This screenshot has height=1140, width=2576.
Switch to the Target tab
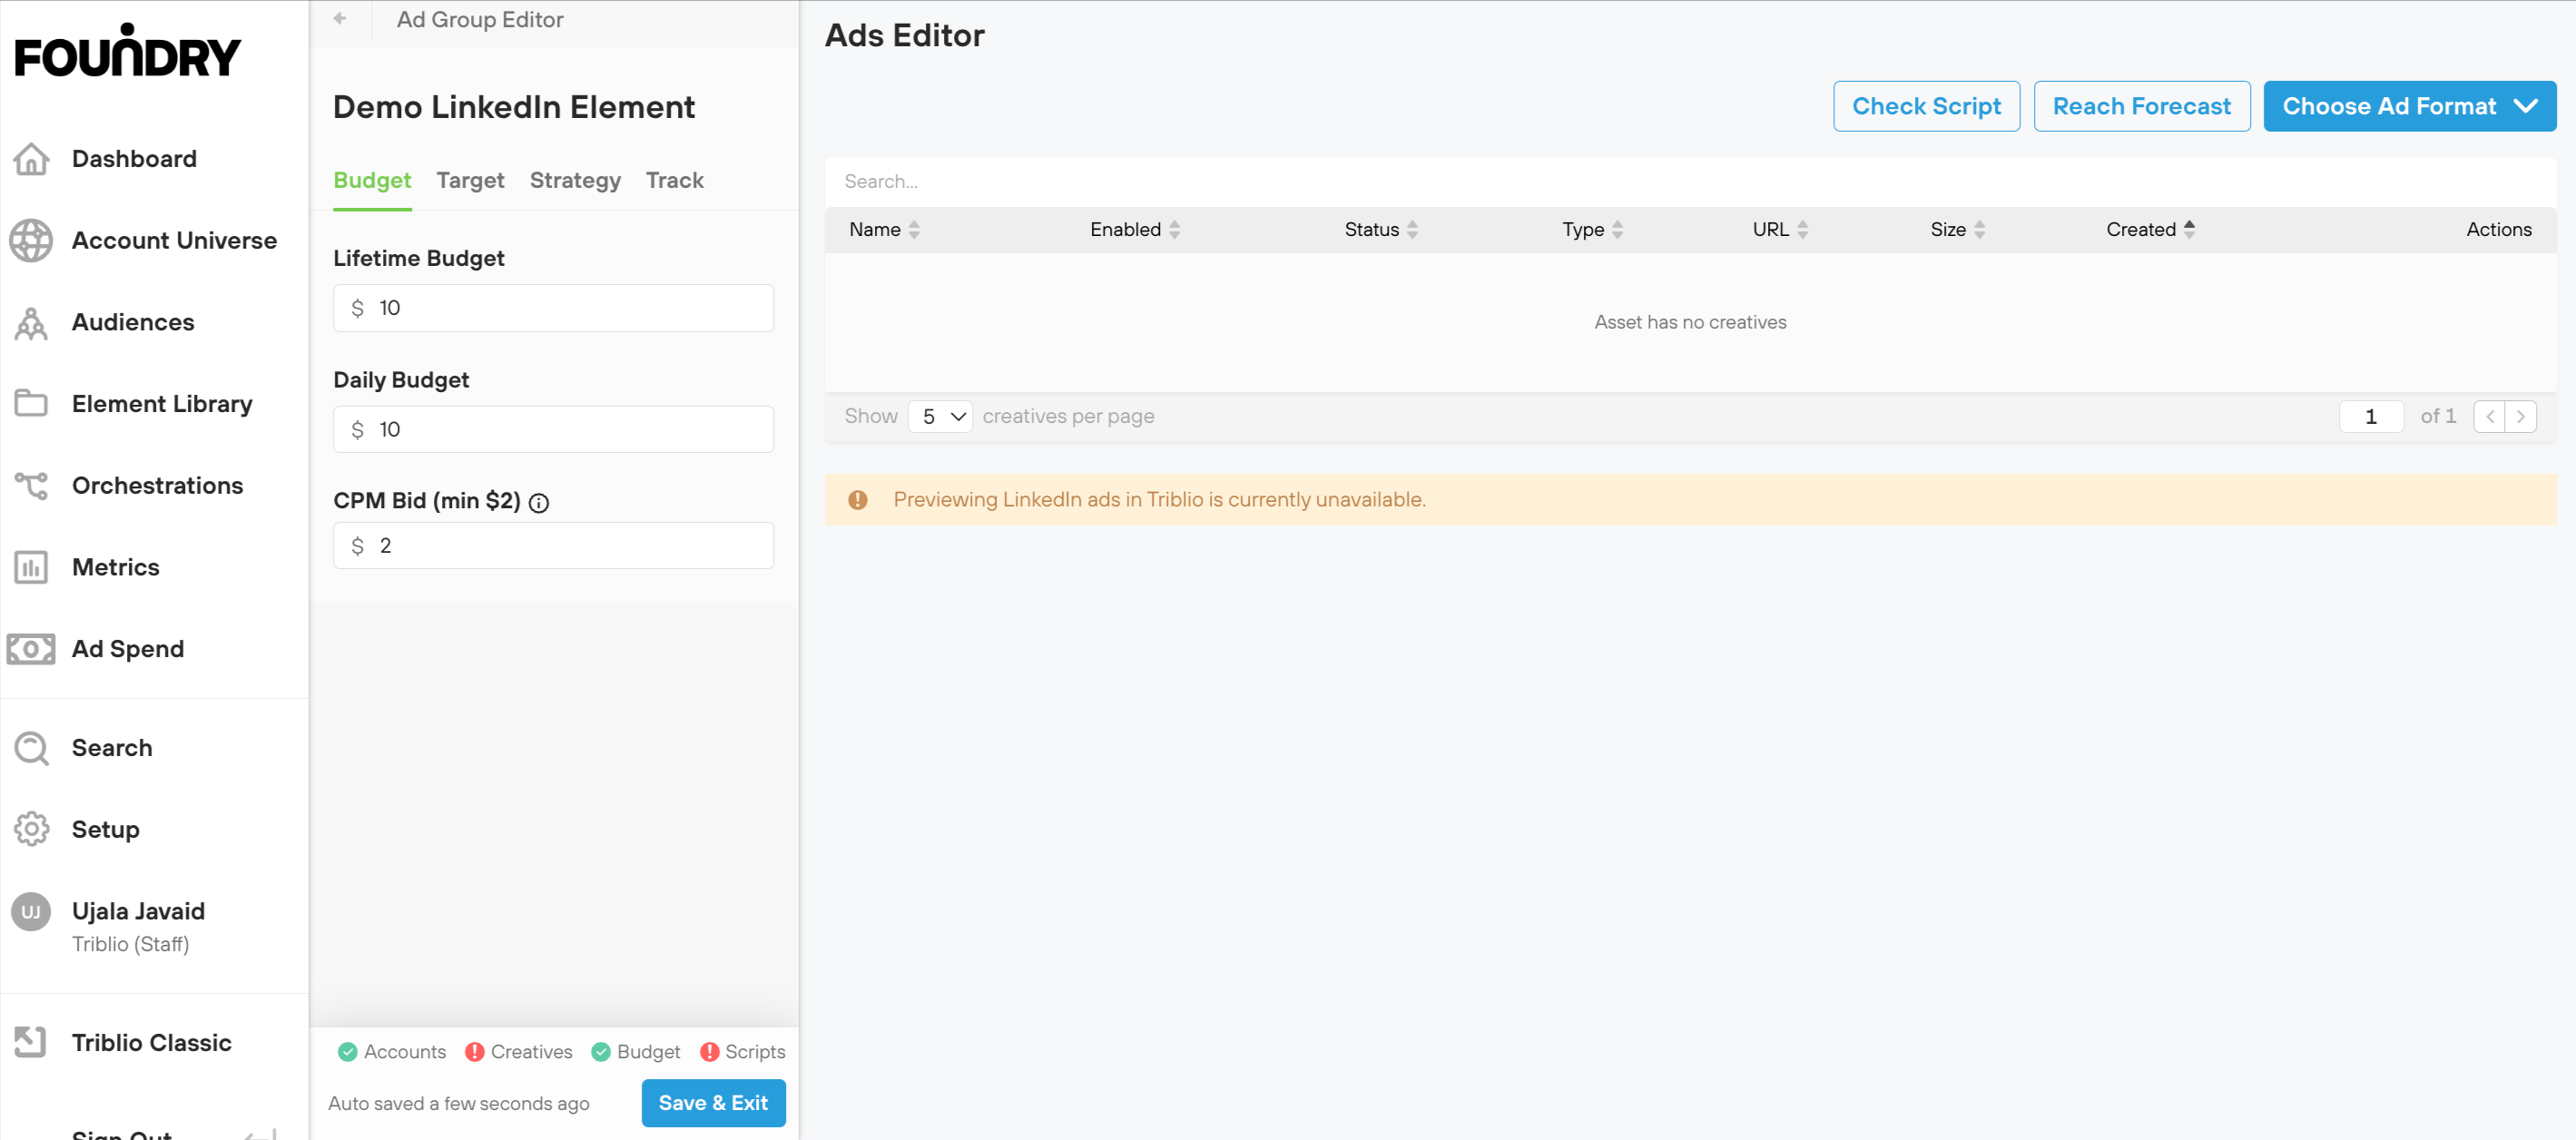[470, 181]
